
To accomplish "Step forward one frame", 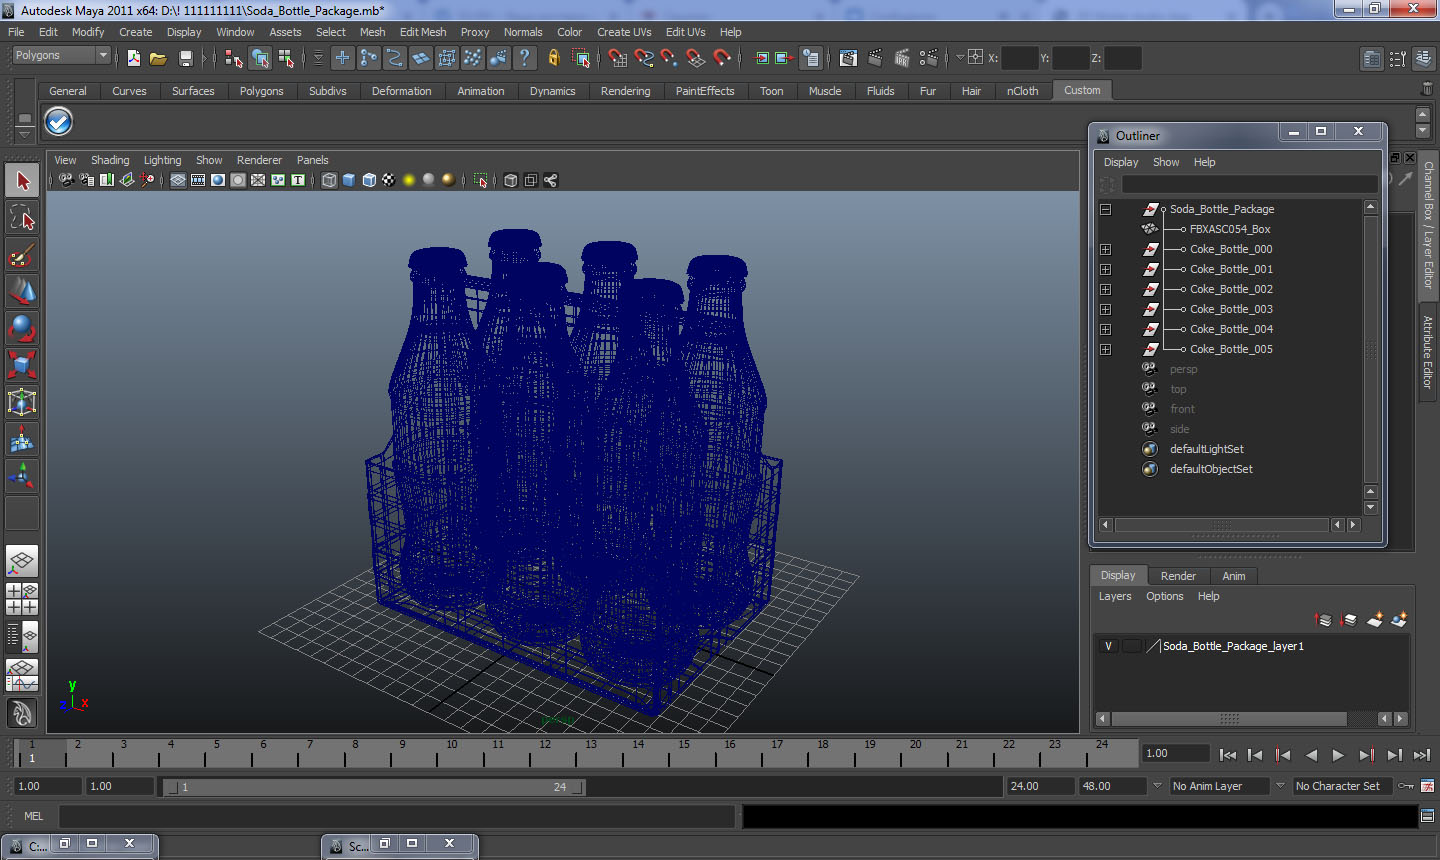I will 1394,755.
